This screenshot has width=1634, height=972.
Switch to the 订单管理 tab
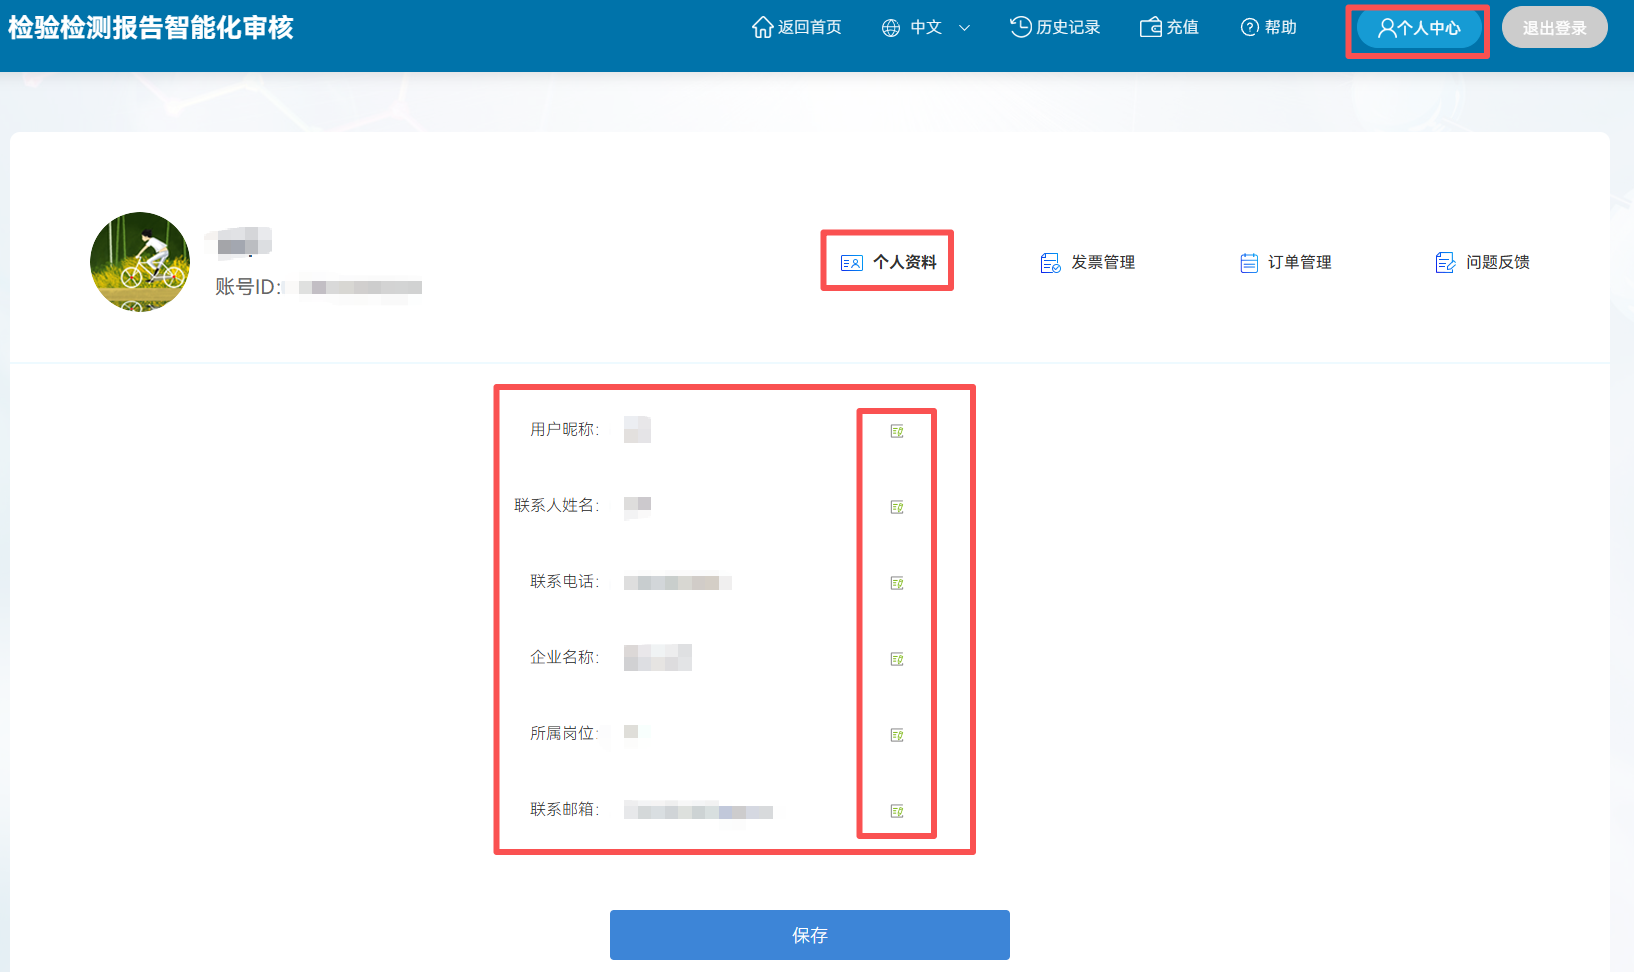[x=1286, y=262]
